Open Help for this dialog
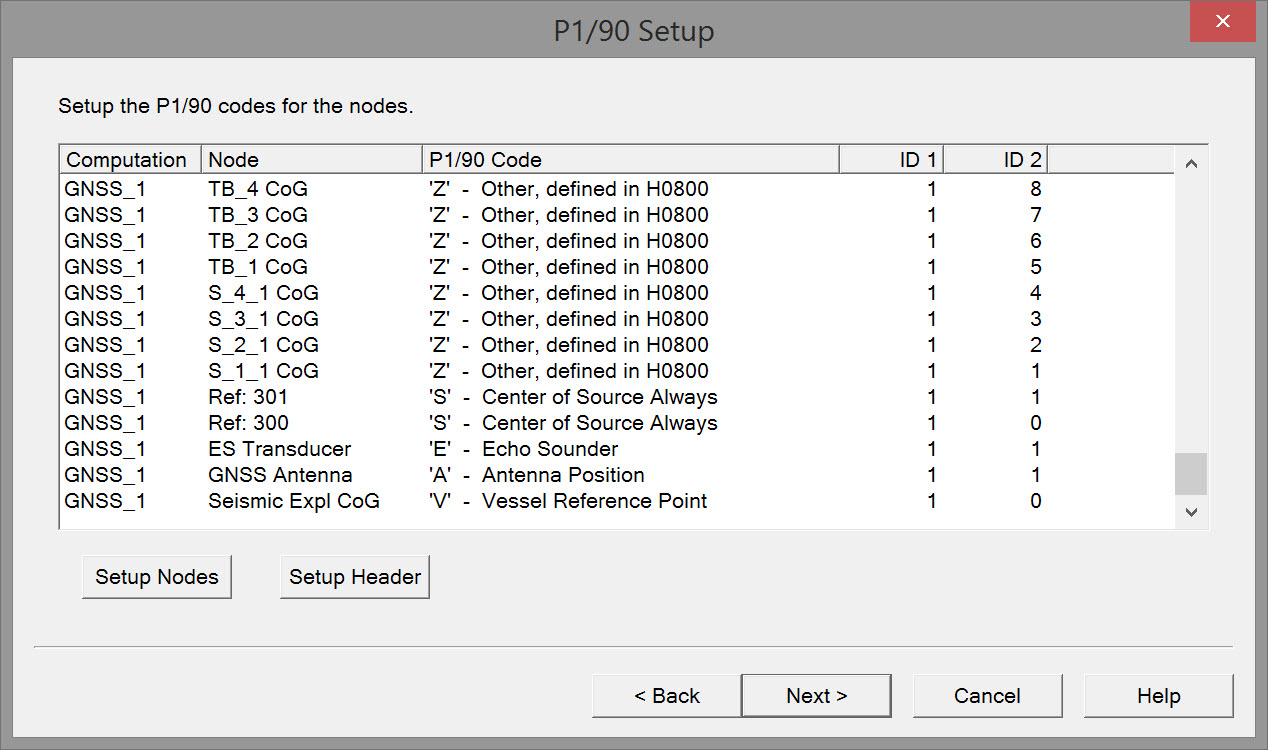 click(x=1158, y=696)
